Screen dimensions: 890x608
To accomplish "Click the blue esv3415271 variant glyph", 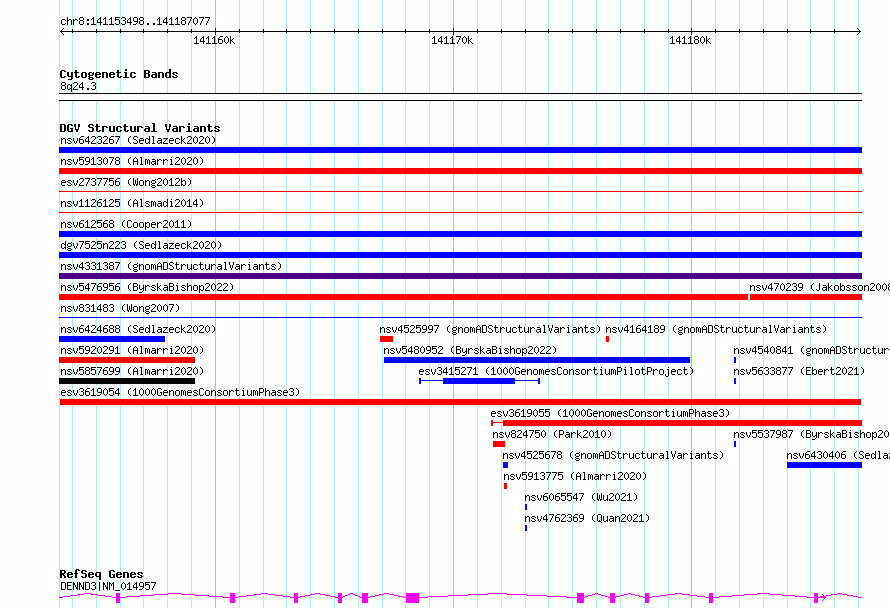I will point(479,381).
